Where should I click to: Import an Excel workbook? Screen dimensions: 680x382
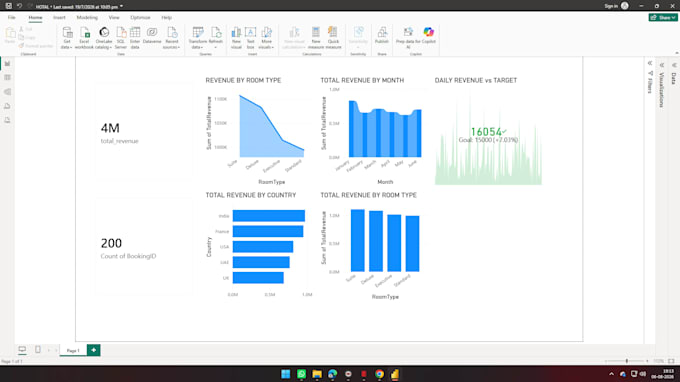(84, 38)
